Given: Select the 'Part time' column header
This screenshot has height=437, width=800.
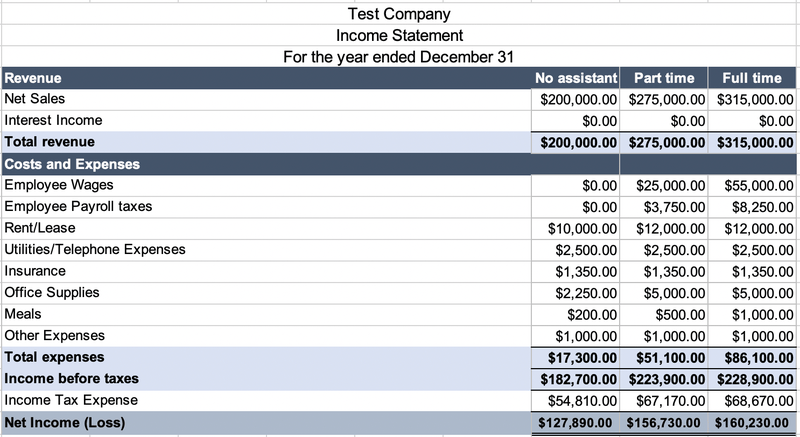Looking at the screenshot, I should click(x=664, y=78).
